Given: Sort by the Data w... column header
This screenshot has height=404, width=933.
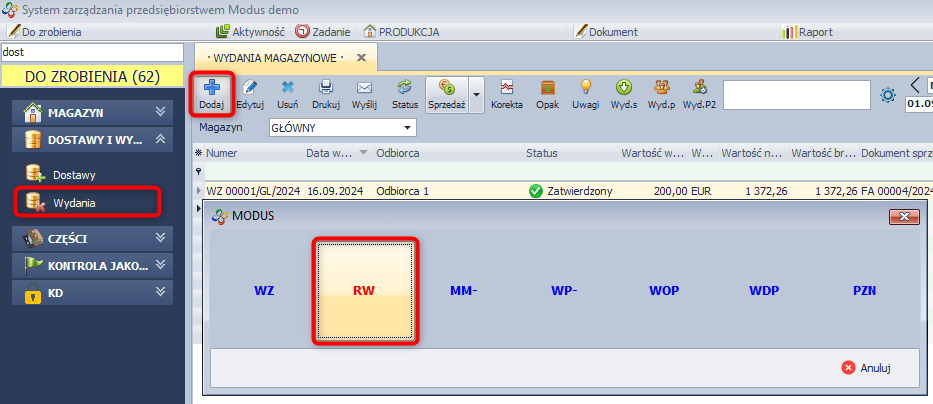Looking at the screenshot, I should click(339, 153).
